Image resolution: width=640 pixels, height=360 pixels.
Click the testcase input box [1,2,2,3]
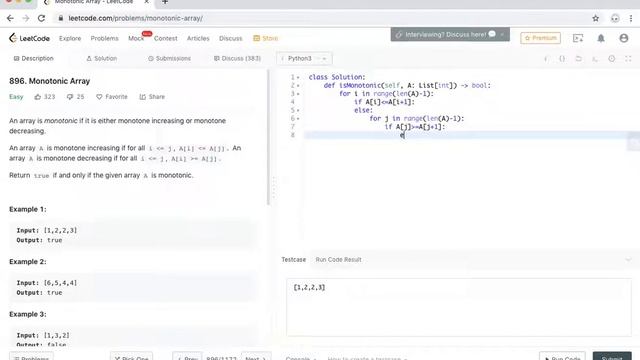pyautogui.click(x=459, y=307)
